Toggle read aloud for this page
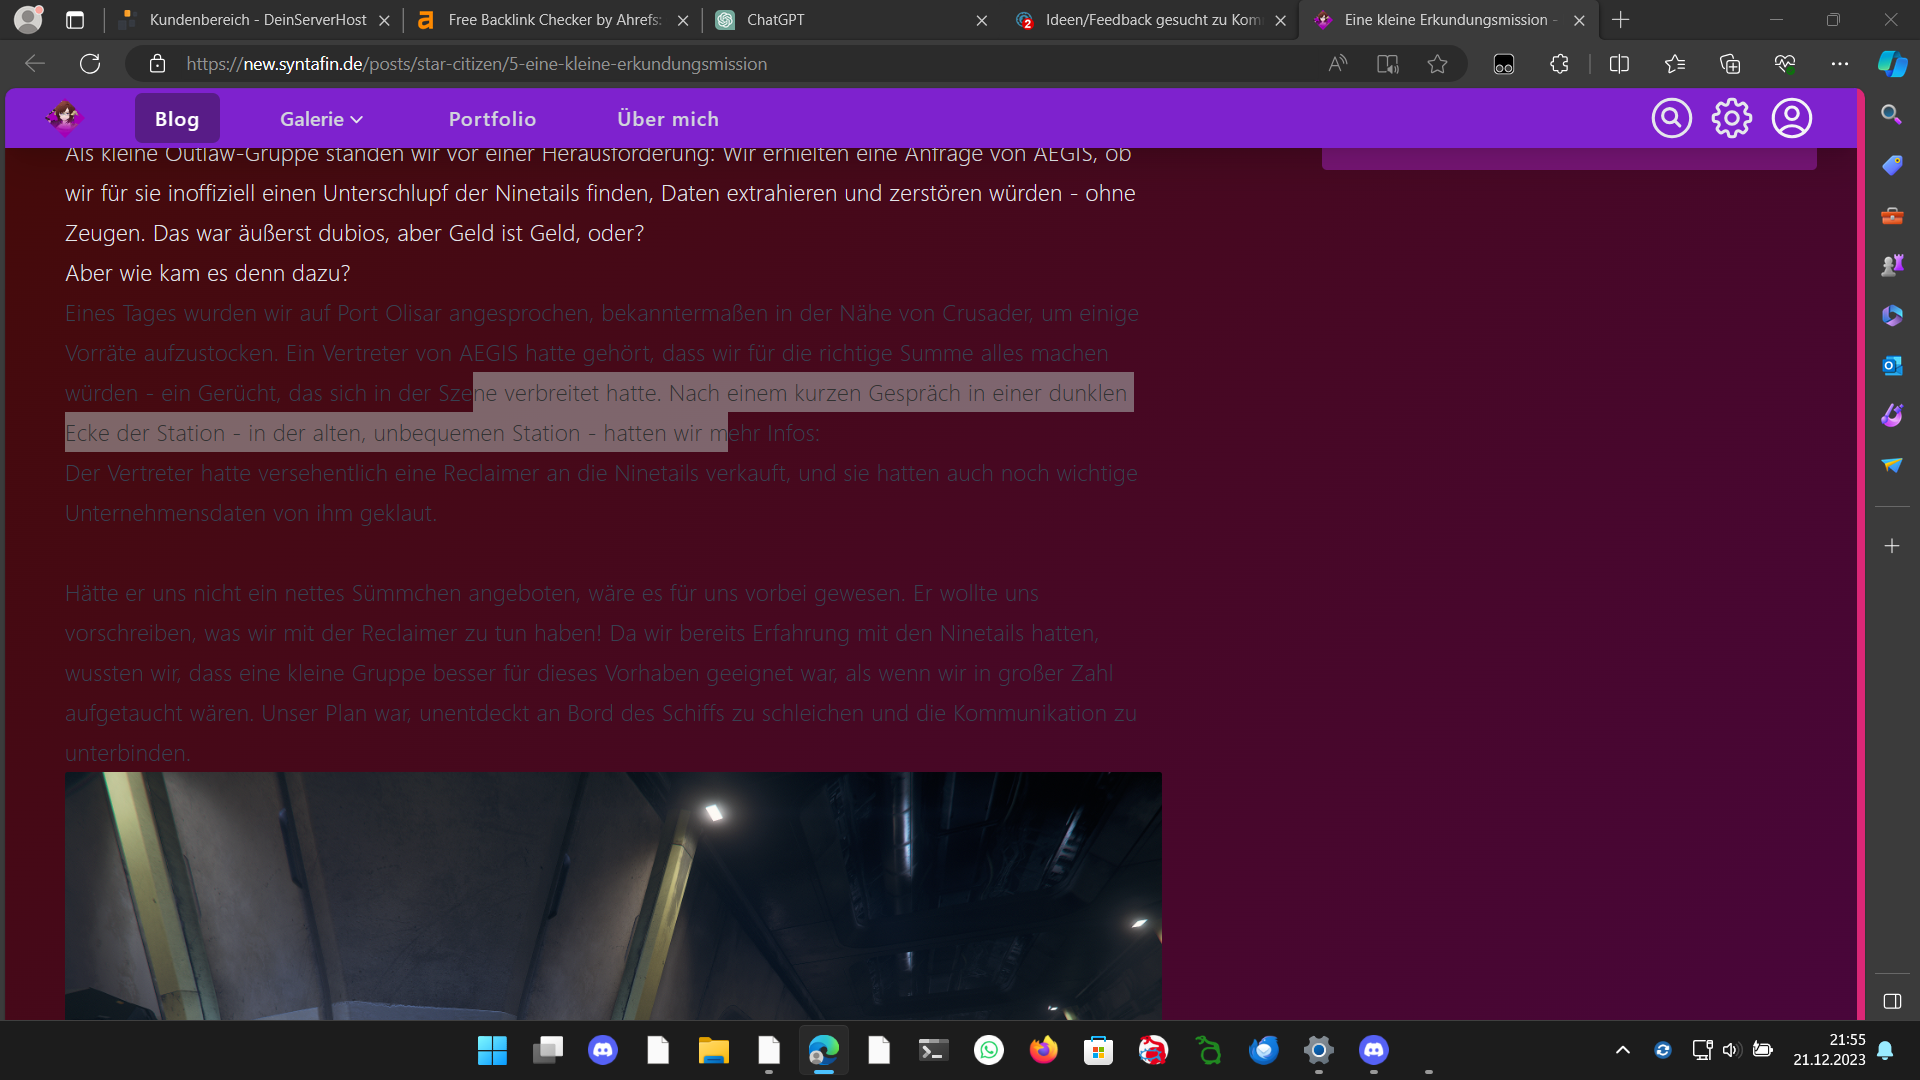The height and width of the screenshot is (1080, 1920). point(1337,64)
